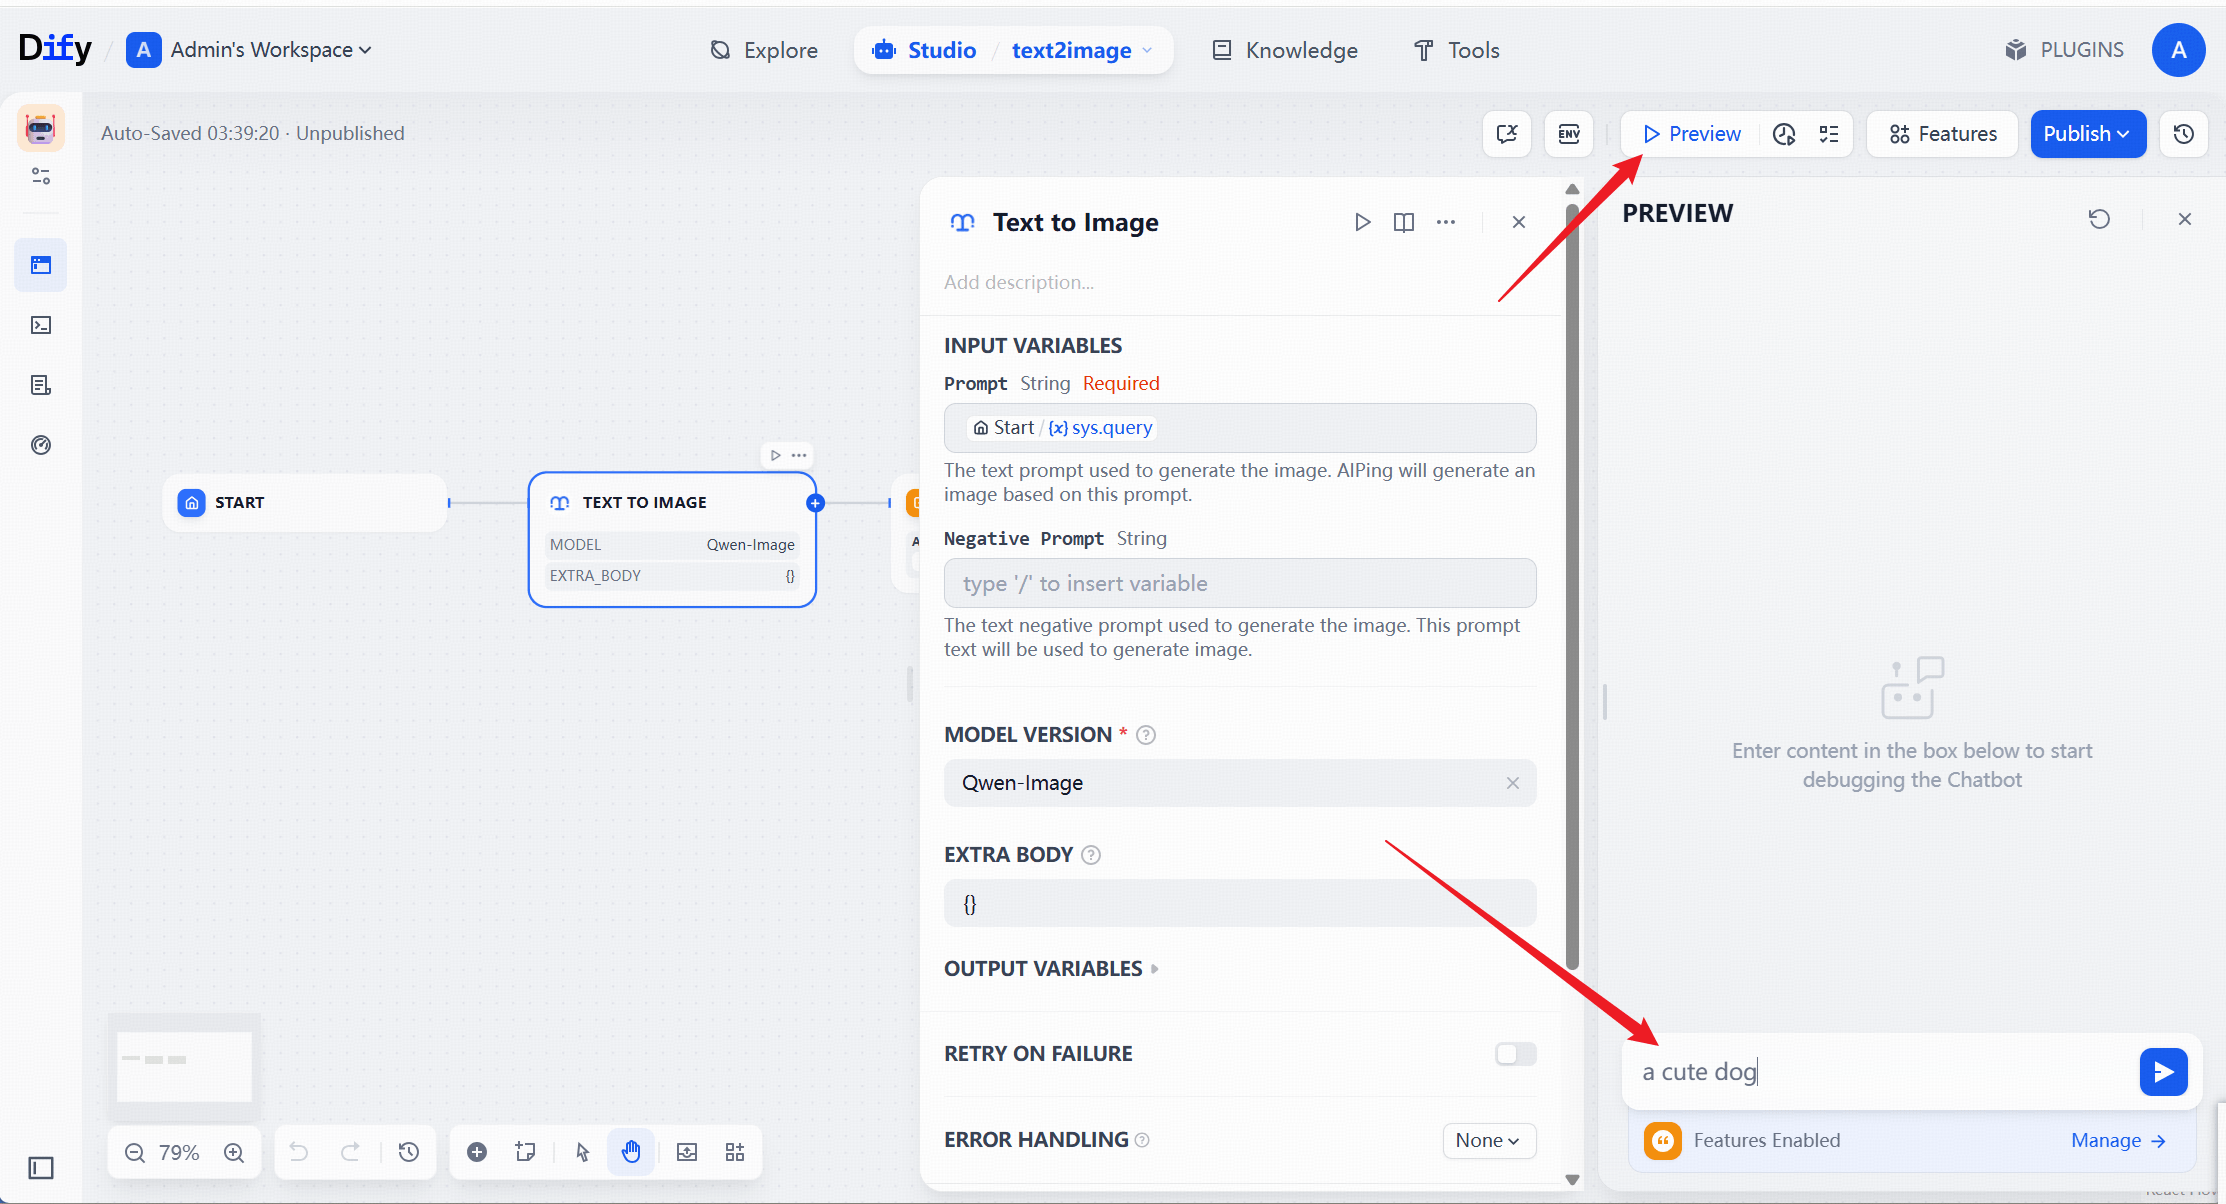2226x1204 pixels.
Task: Click the ENV environment variables icon
Action: pyautogui.click(x=1568, y=134)
